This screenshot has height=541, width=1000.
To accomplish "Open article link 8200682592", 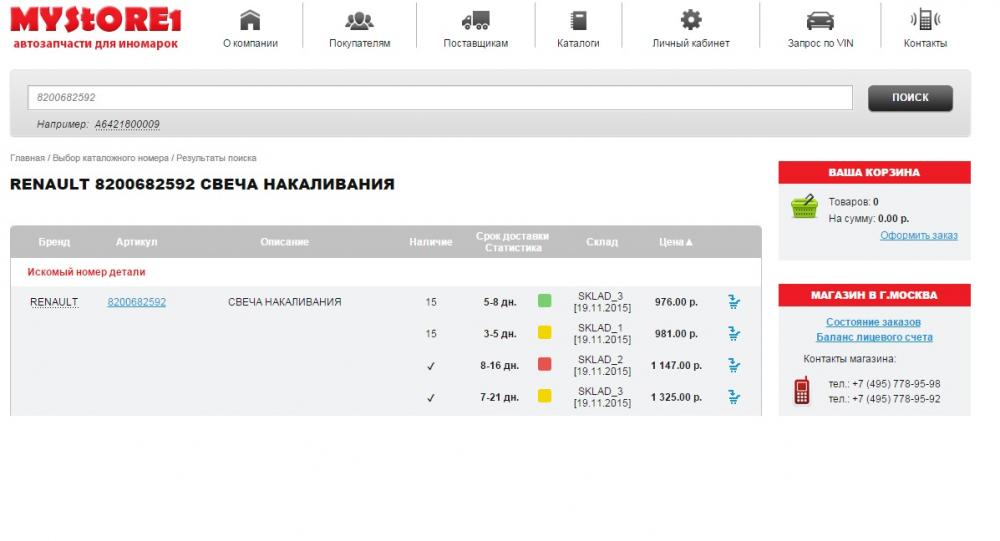I will click(136, 302).
